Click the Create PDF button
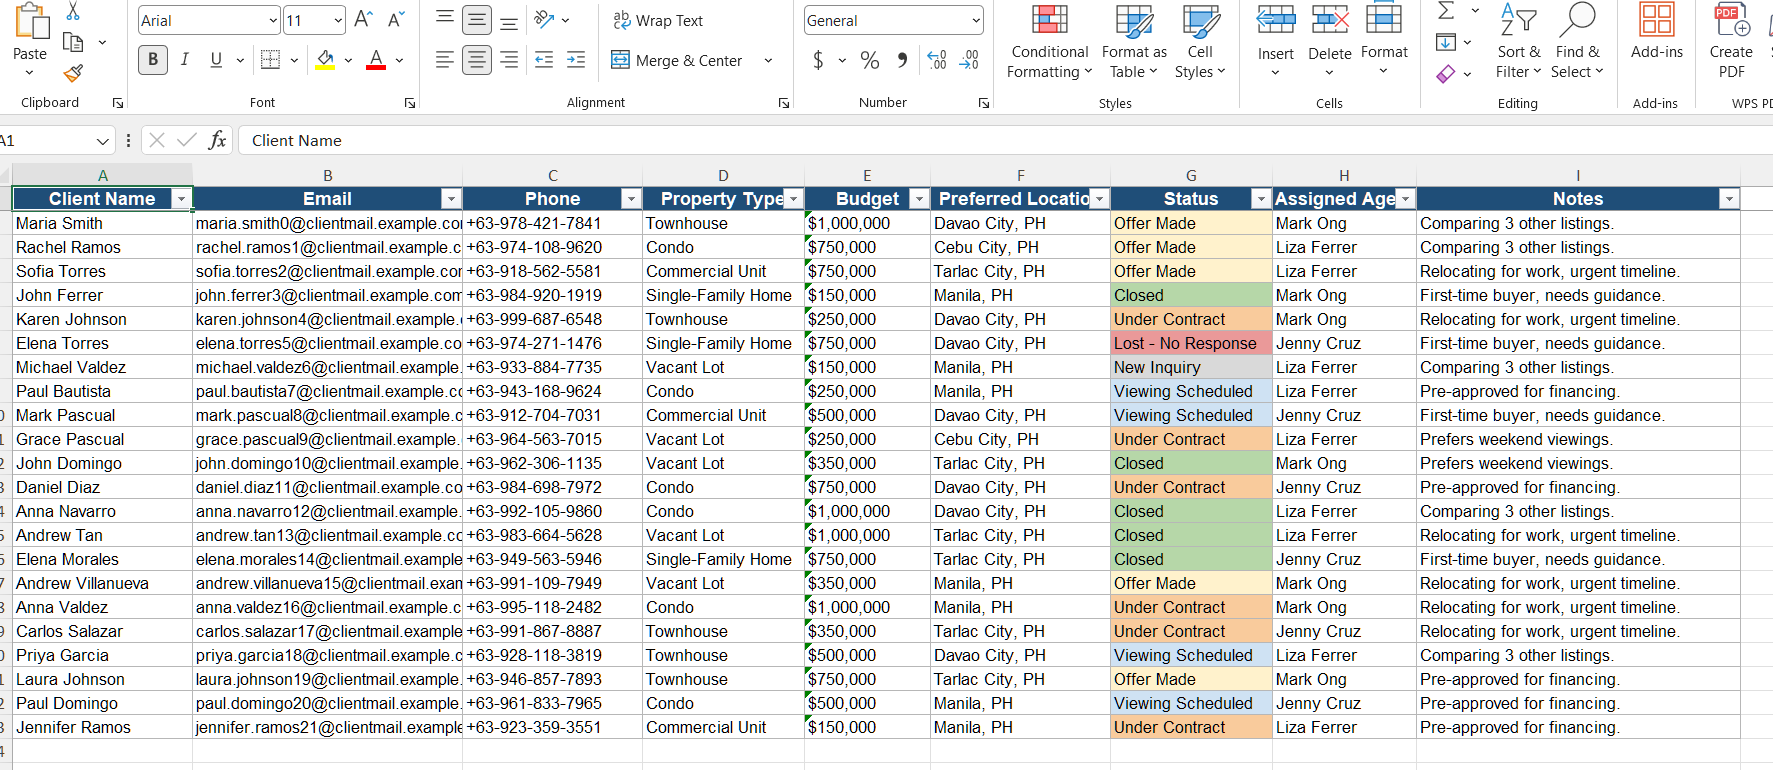This screenshot has height=770, width=1773. tap(1731, 42)
